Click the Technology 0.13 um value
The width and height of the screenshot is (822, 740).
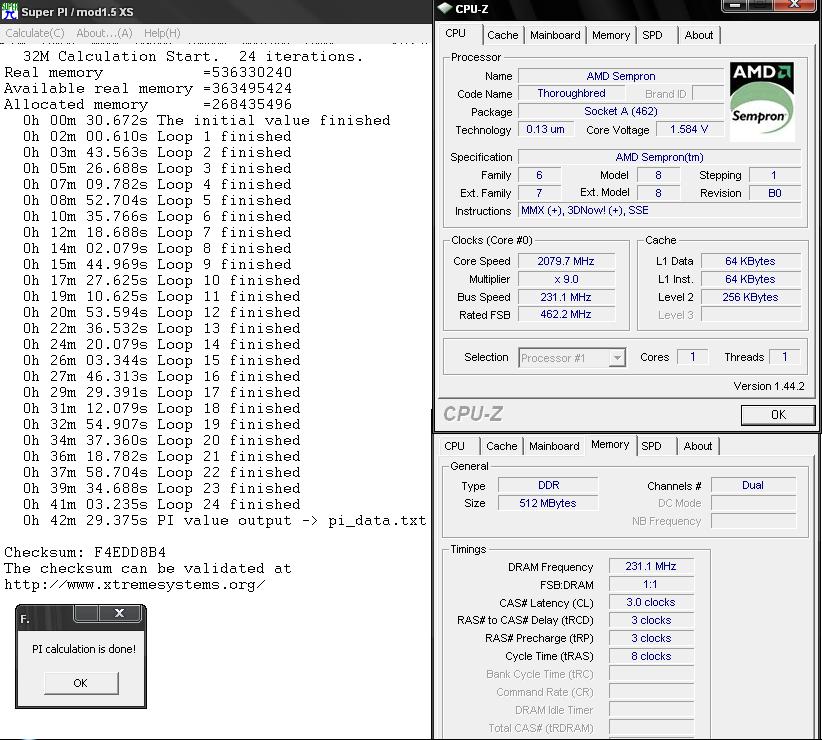[x=545, y=129]
